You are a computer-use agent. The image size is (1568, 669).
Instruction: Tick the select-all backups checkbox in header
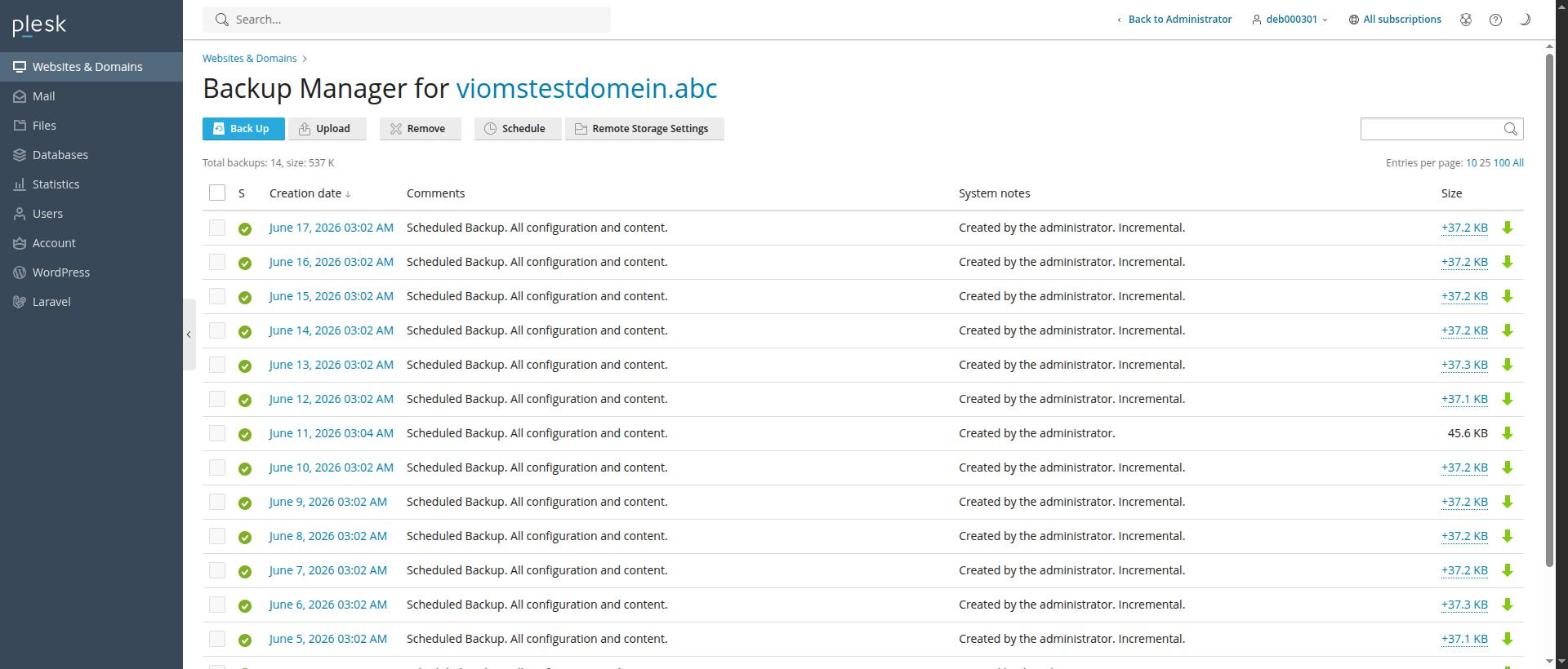tap(217, 193)
